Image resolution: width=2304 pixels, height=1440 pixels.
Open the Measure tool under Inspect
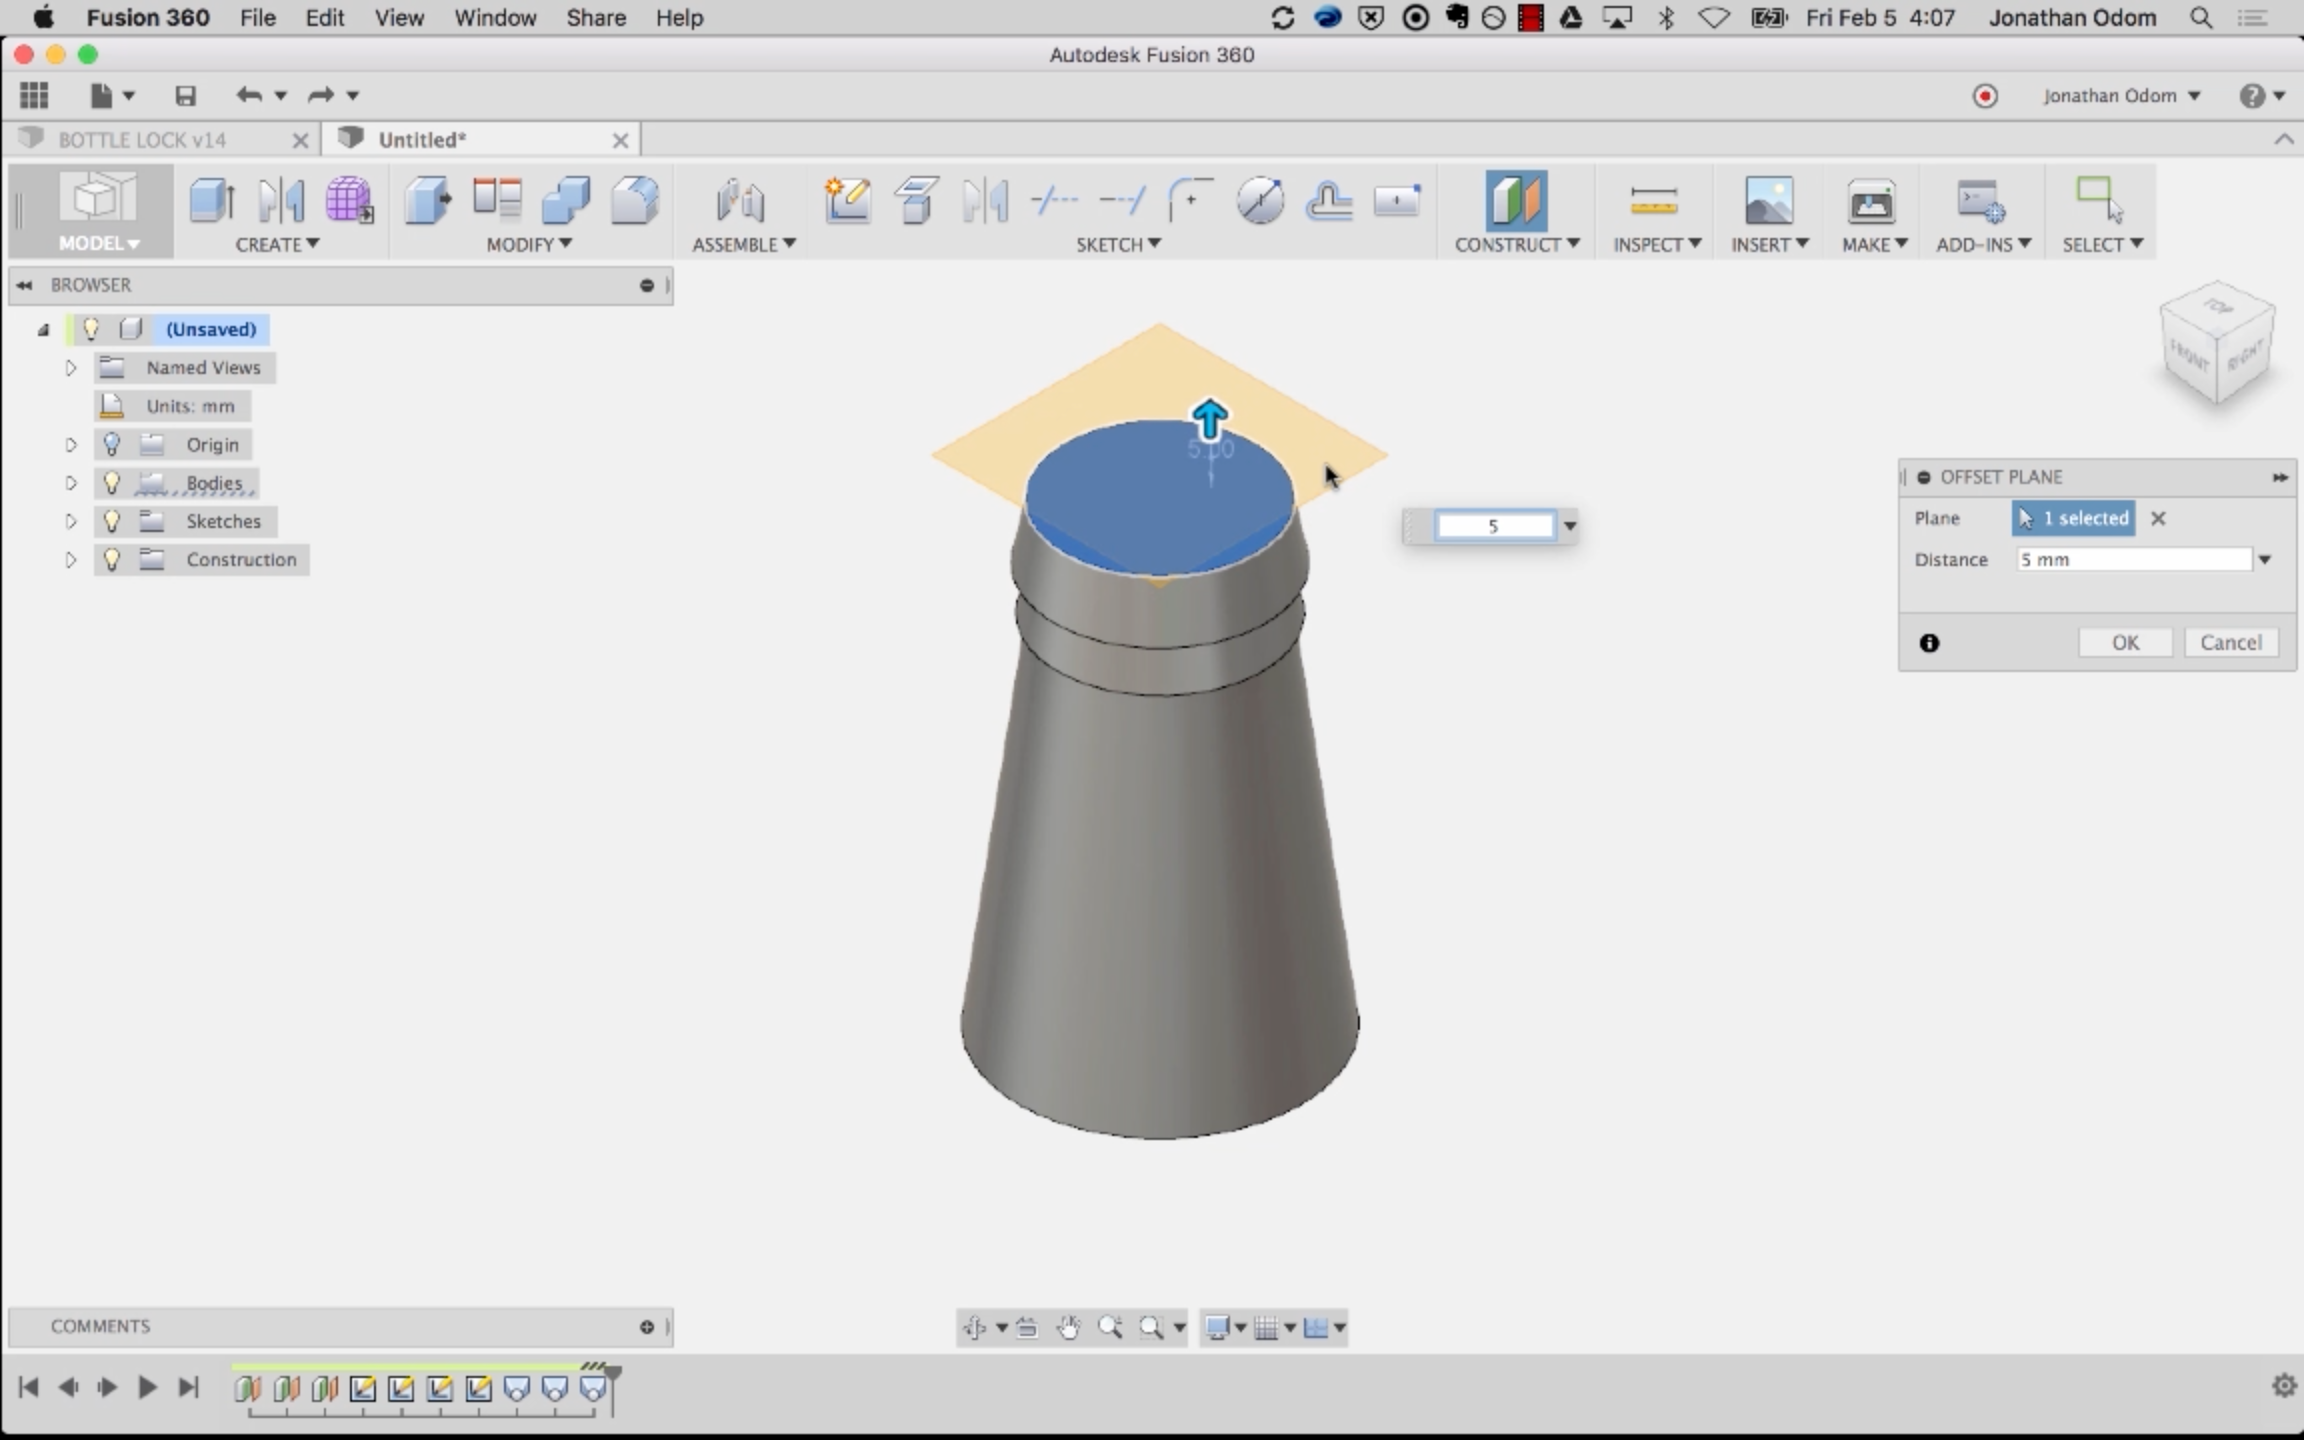(x=1653, y=201)
